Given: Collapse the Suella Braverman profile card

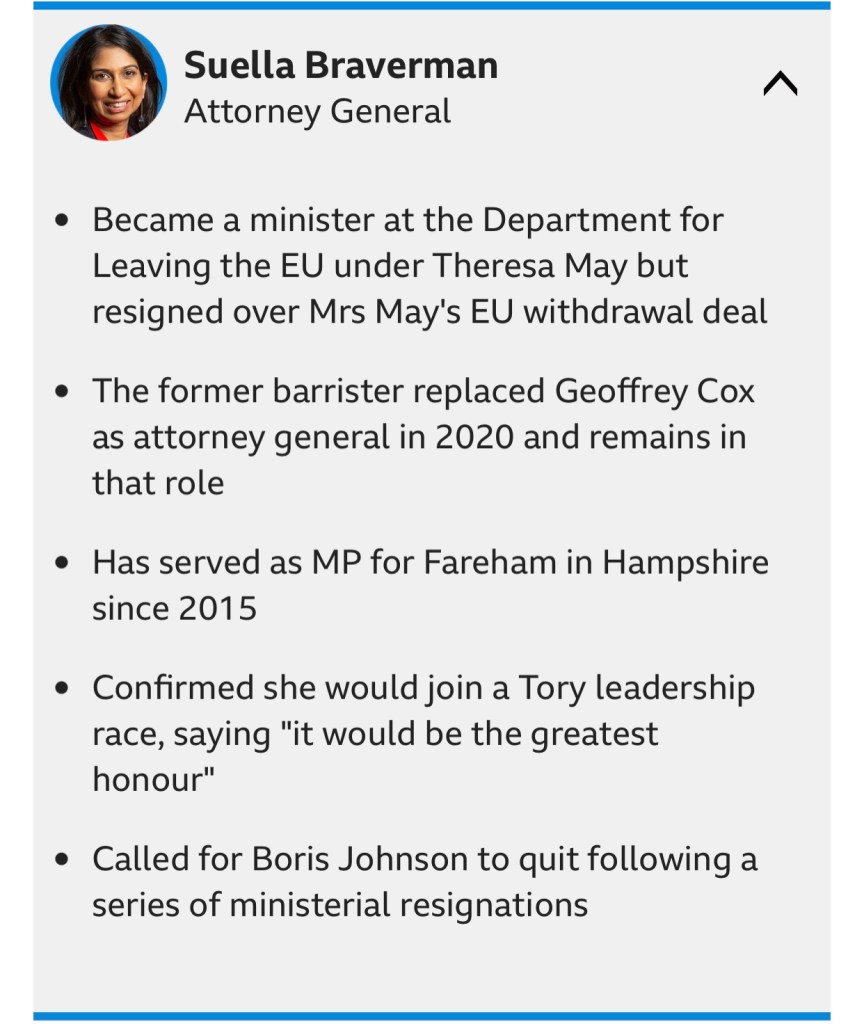Looking at the screenshot, I should pyautogui.click(x=780, y=84).
